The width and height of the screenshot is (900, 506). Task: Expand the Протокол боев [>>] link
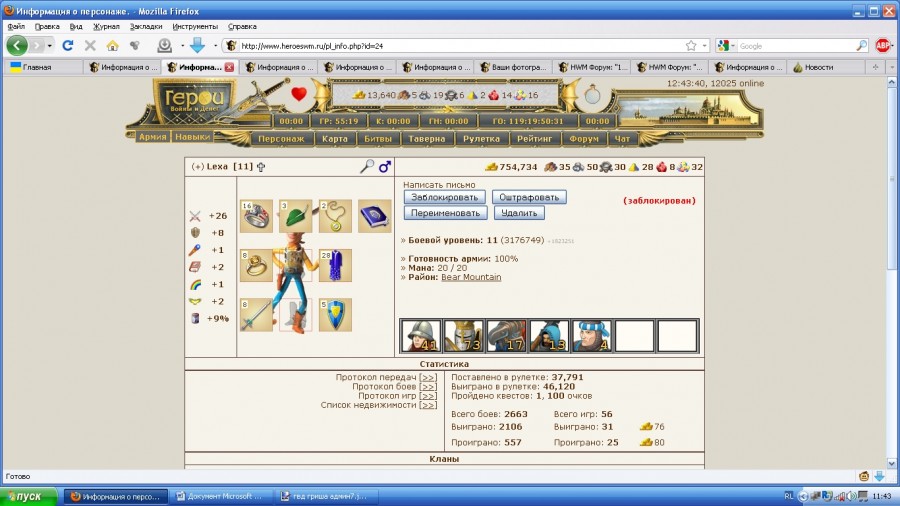click(x=428, y=387)
